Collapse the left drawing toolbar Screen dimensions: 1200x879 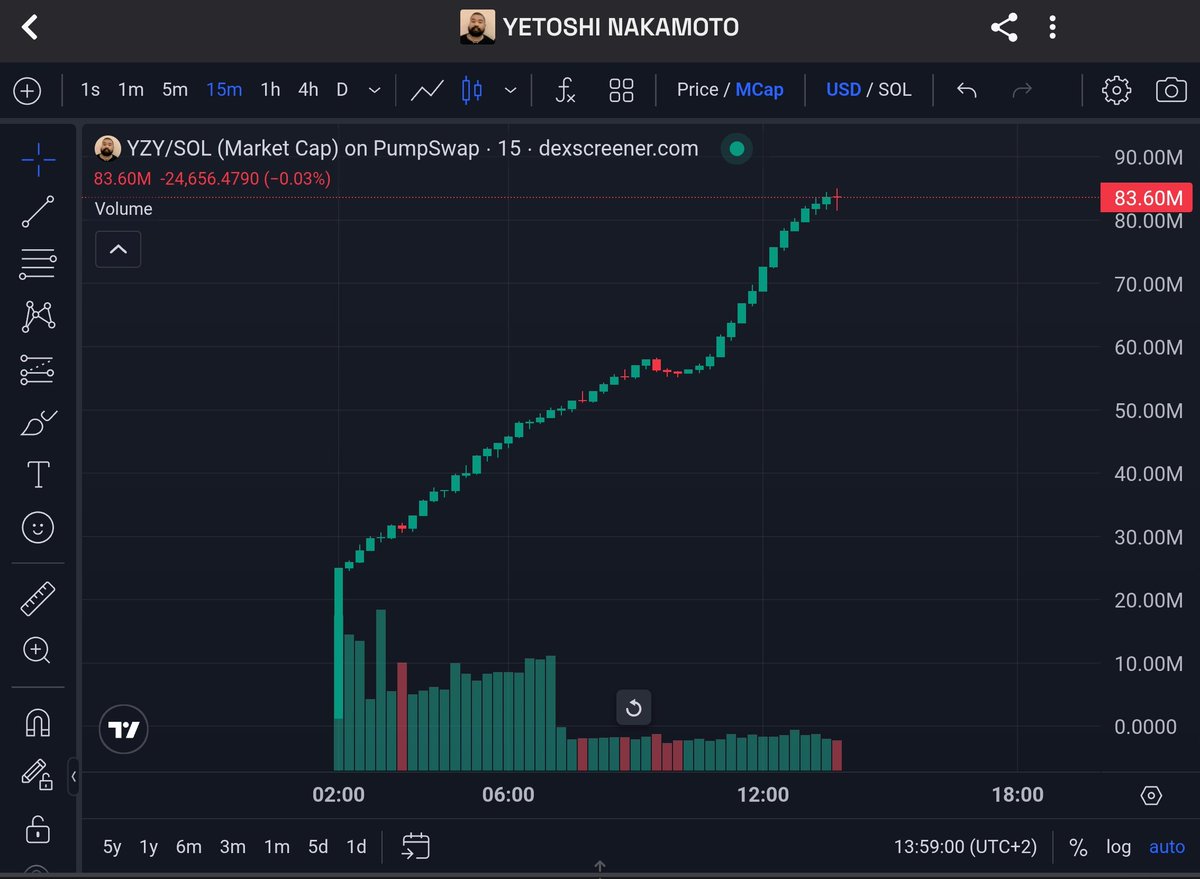(73, 775)
